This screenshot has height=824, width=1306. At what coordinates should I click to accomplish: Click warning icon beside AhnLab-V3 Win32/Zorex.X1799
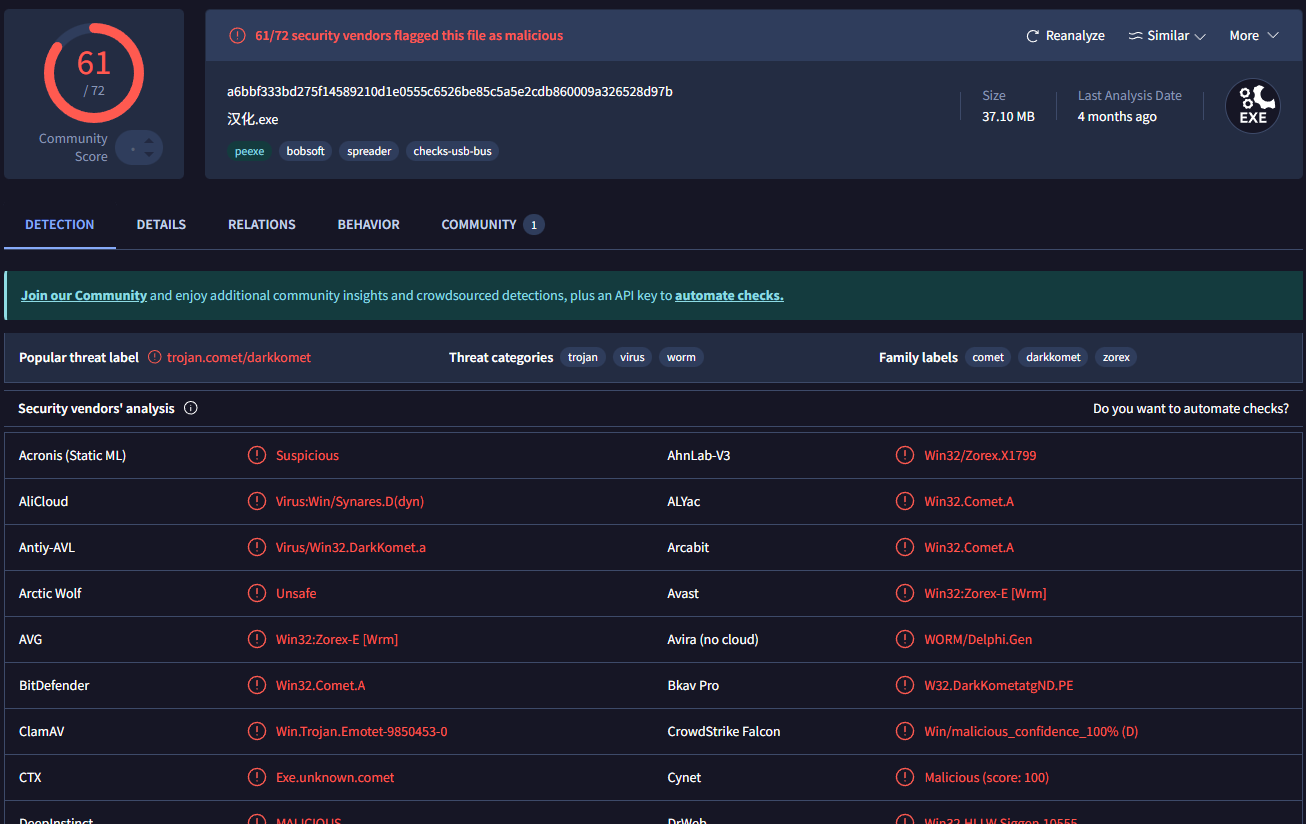pos(905,455)
